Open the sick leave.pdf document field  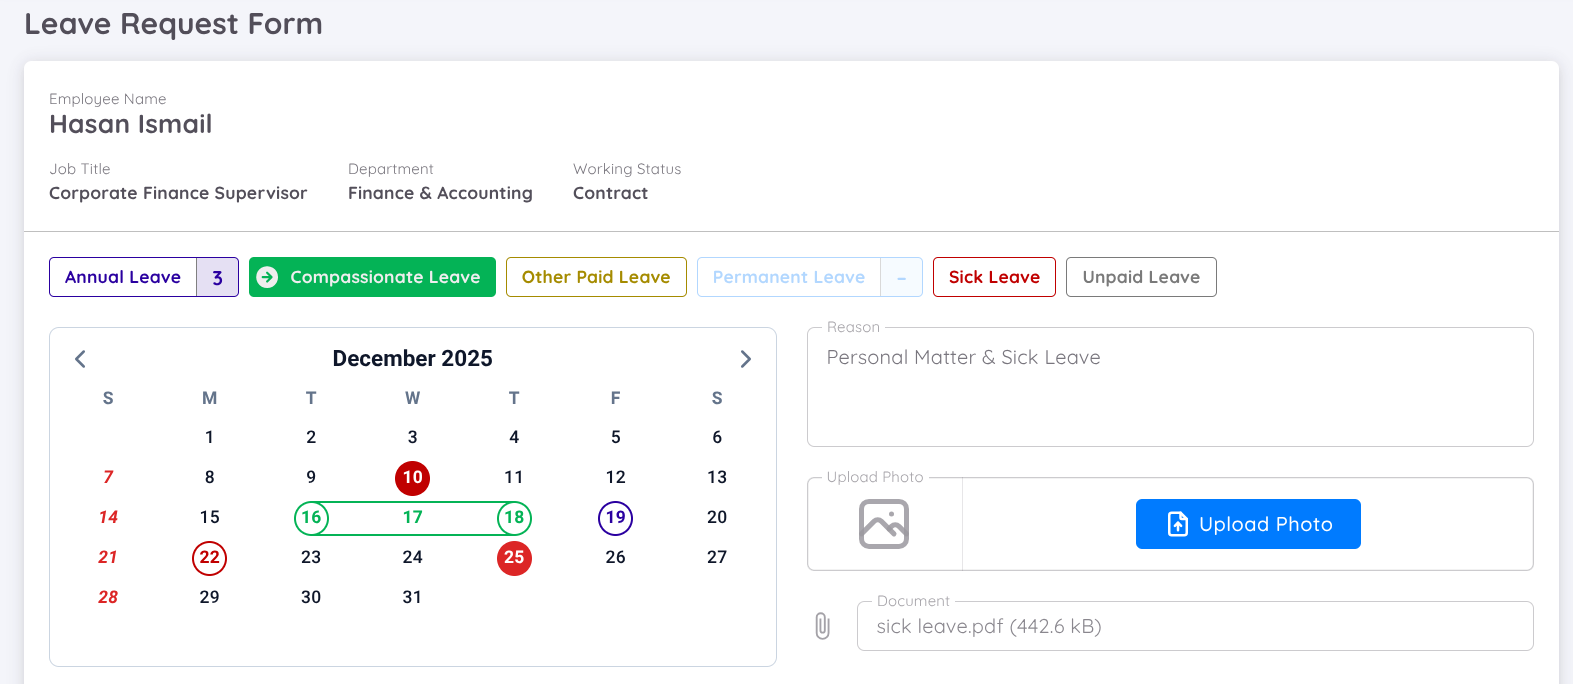[1194, 627]
